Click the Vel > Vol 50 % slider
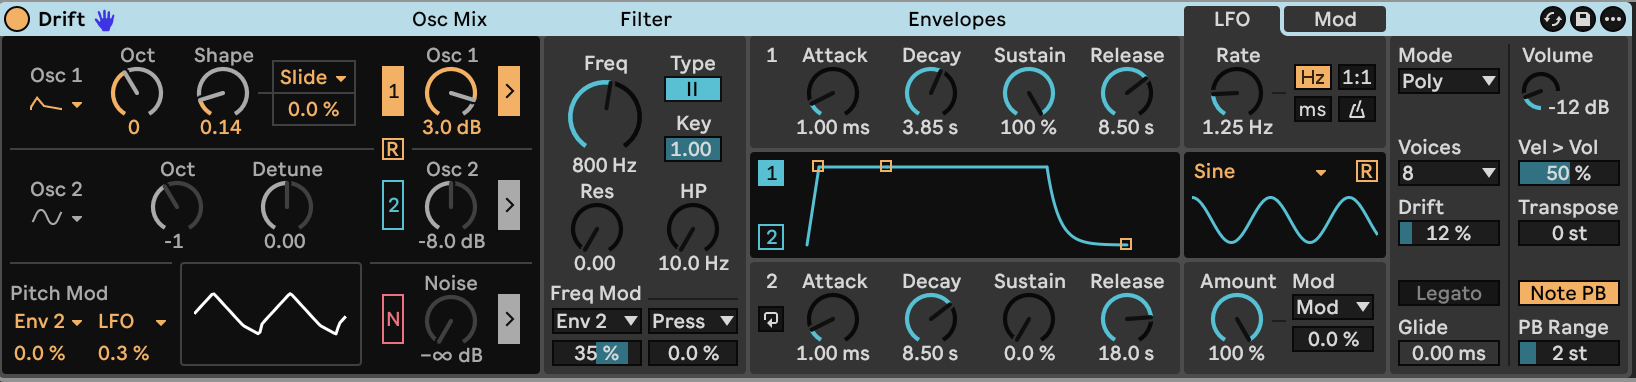This screenshot has width=1636, height=382. coord(1568,173)
